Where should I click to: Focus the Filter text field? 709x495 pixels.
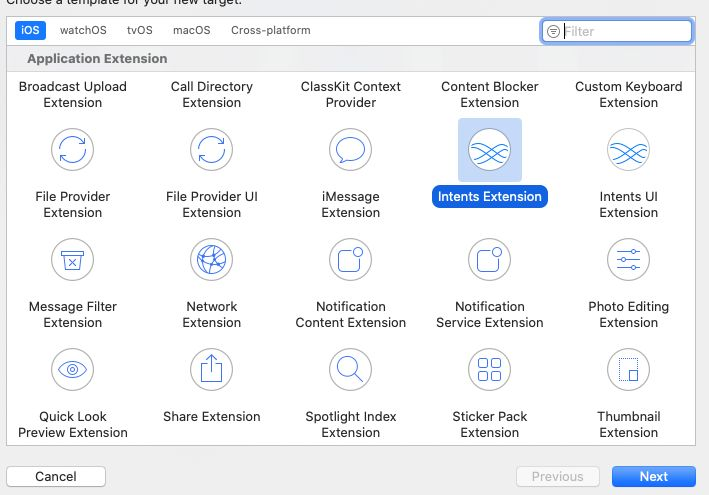[x=617, y=31]
